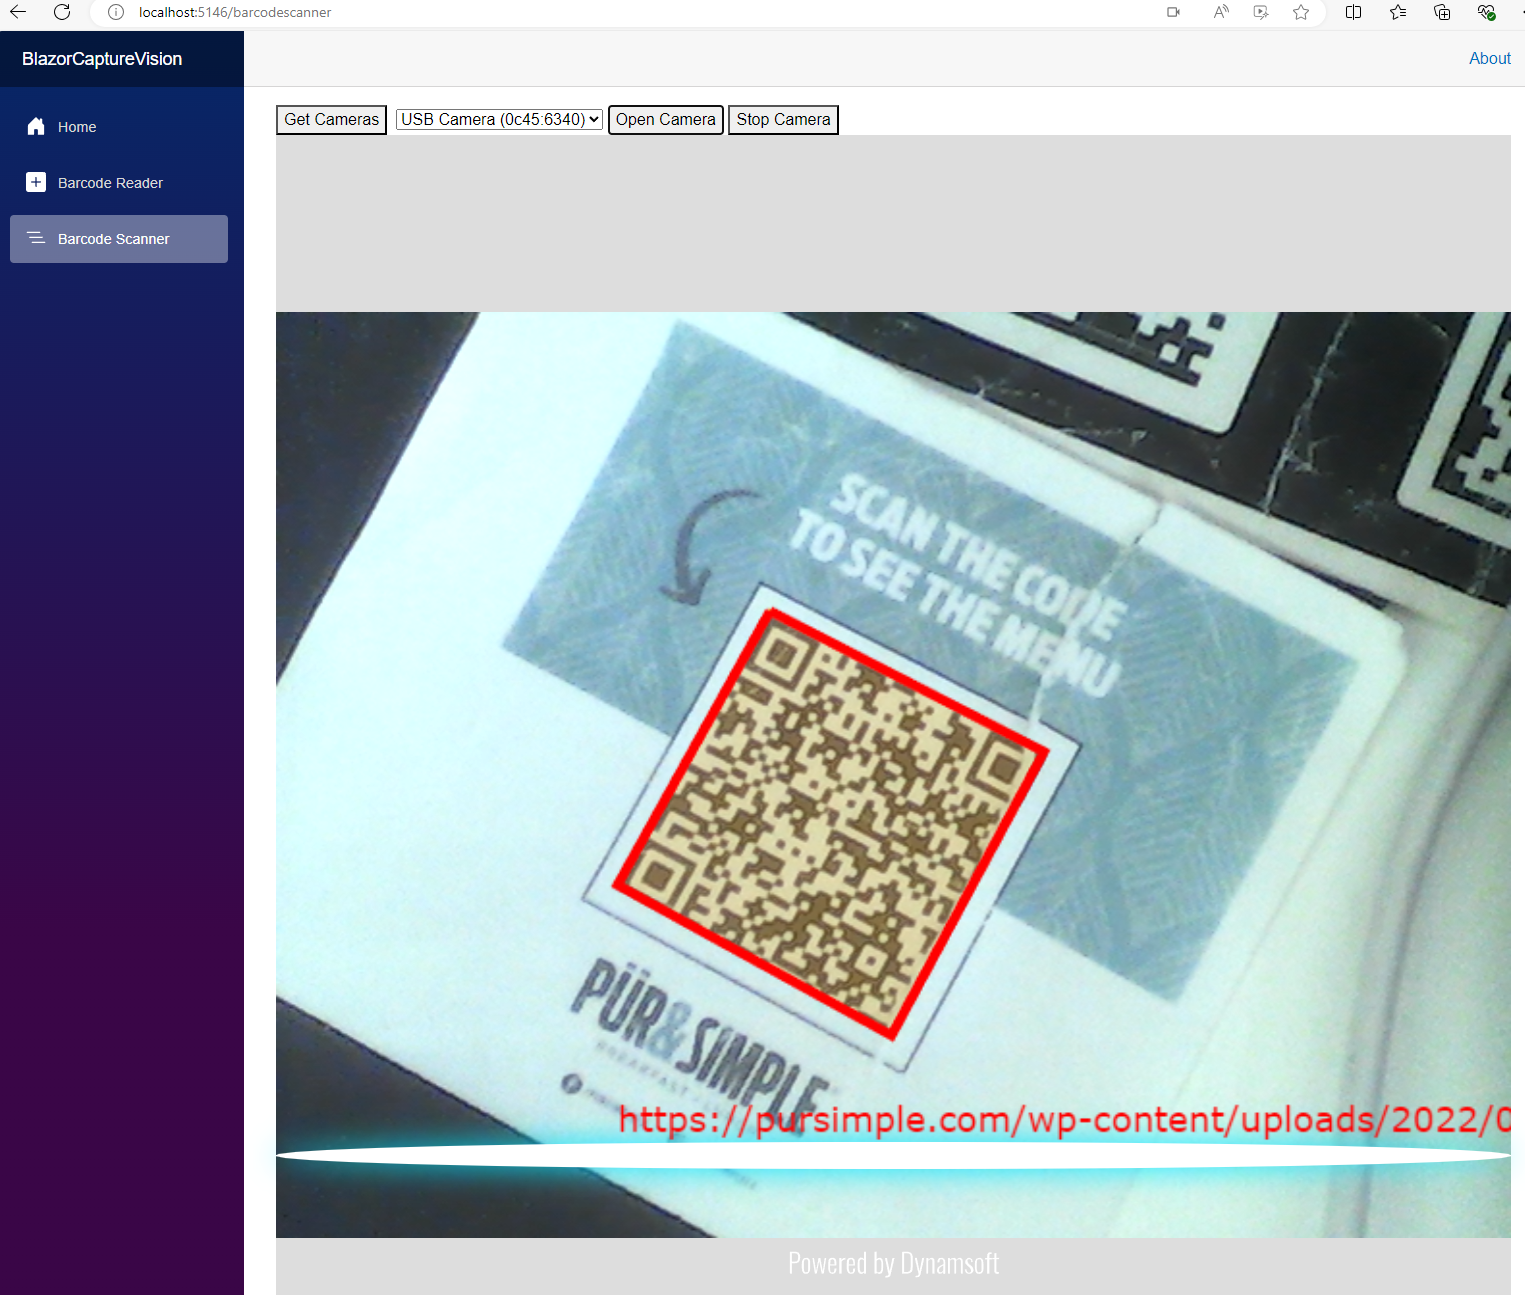This screenshot has height=1295, width=1525.
Task: View site information icon in address bar
Action: 116,12
